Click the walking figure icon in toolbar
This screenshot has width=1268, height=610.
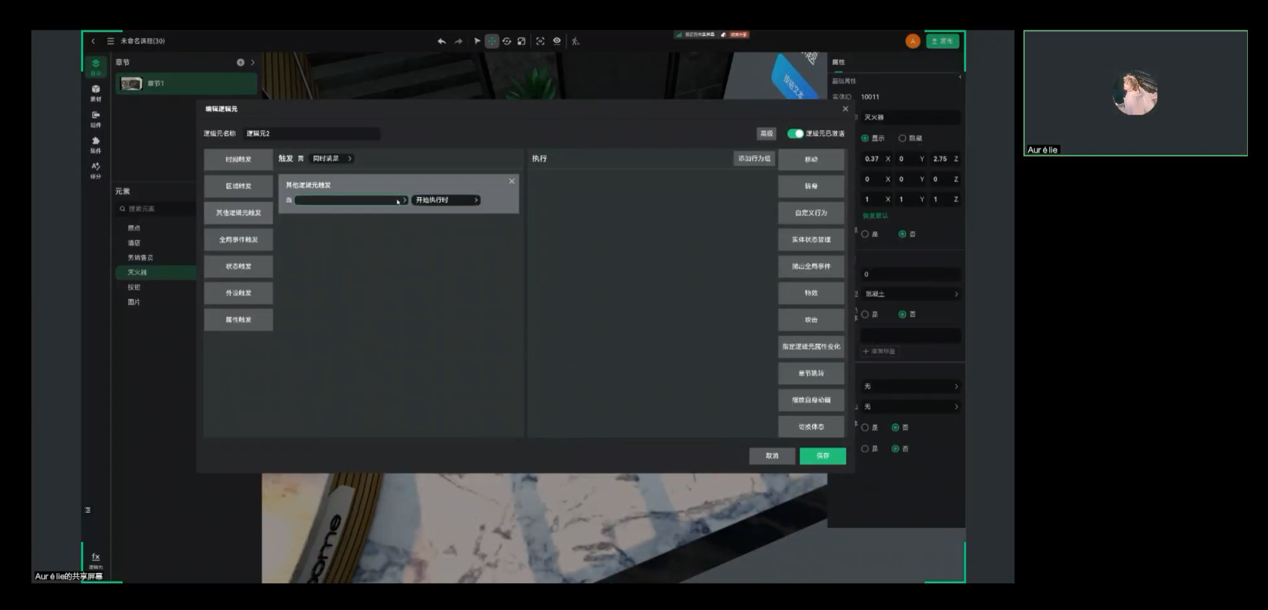pos(575,41)
